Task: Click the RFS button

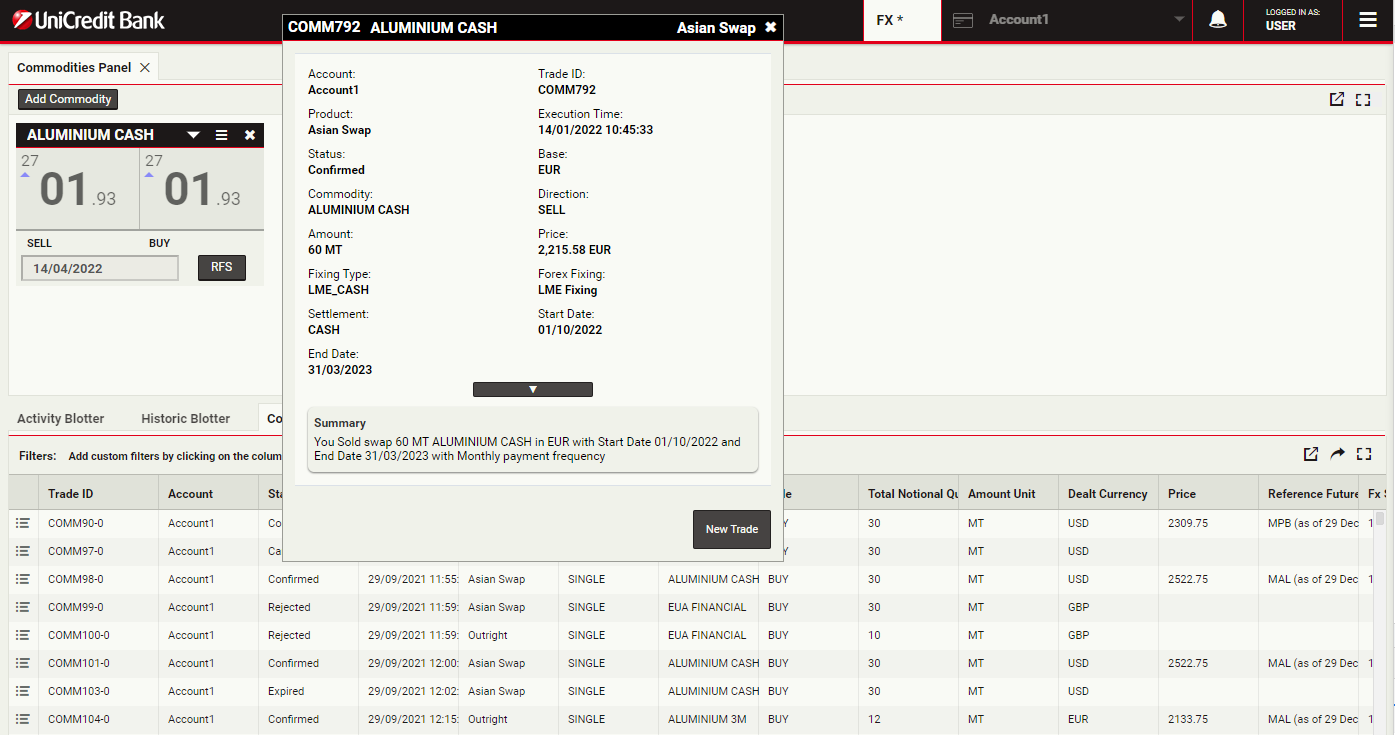Action: click(221, 268)
